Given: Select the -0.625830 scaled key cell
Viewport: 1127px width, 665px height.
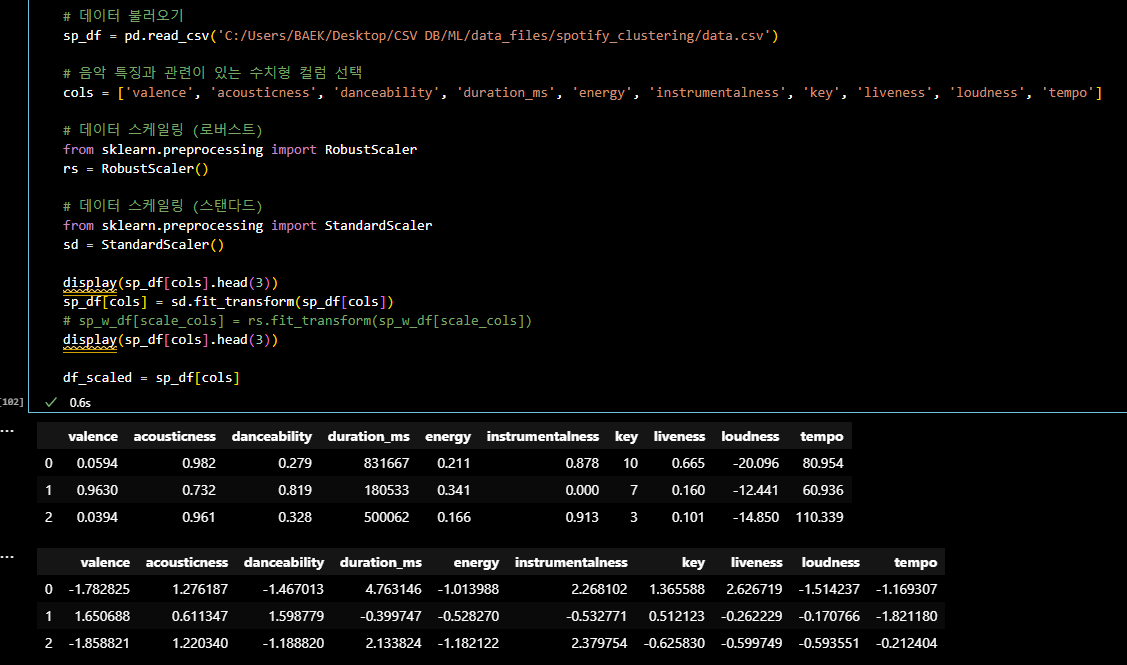Looking at the screenshot, I should (x=673, y=643).
